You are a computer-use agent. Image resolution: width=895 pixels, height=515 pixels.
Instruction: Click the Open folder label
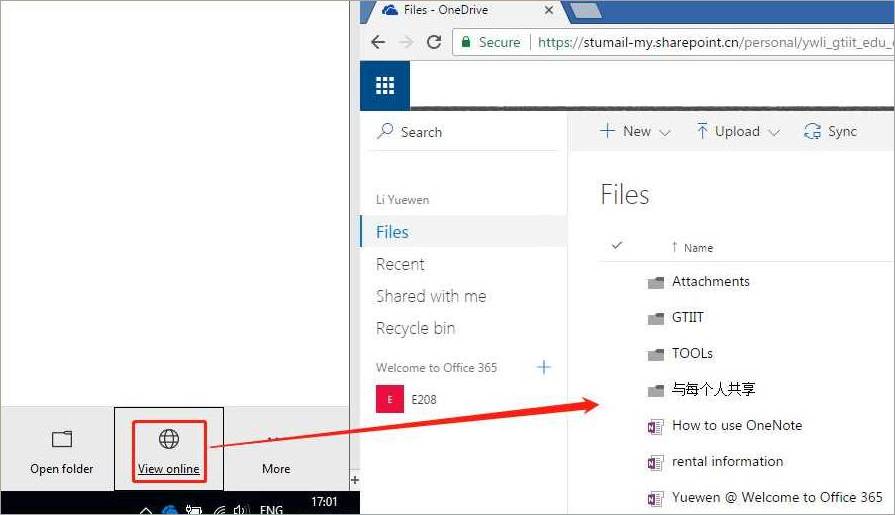click(62, 469)
